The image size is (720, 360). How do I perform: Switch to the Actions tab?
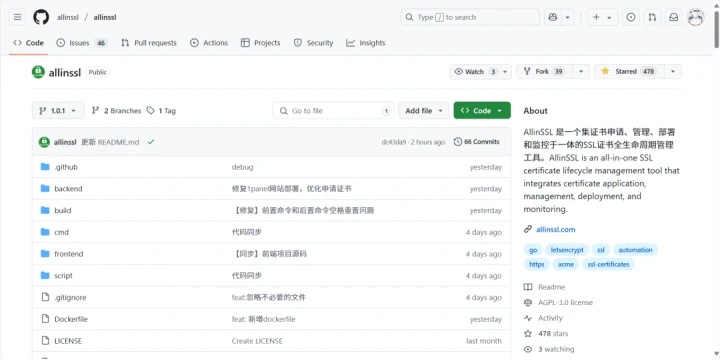[209, 43]
